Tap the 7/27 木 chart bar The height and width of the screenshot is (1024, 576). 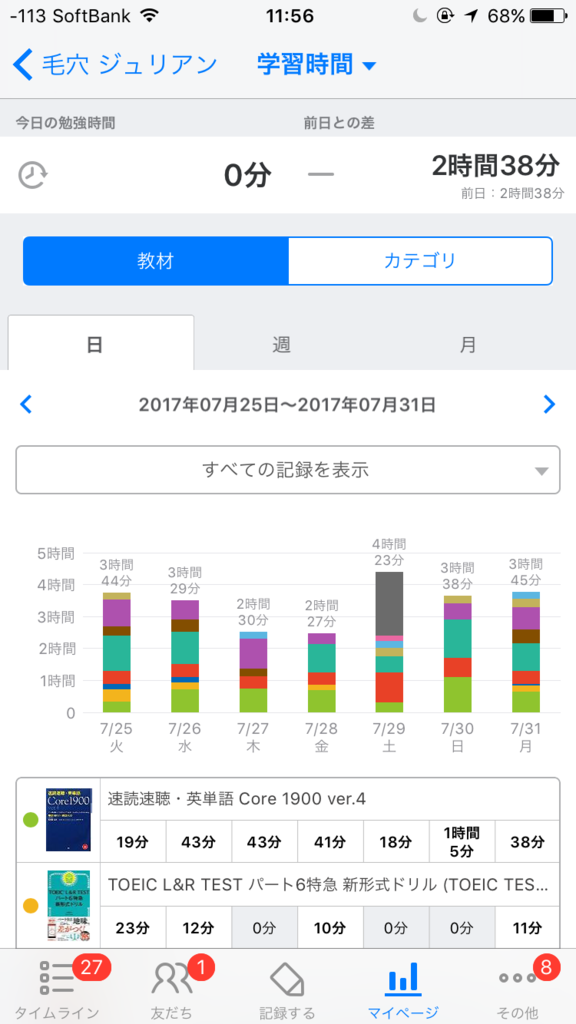(253, 672)
